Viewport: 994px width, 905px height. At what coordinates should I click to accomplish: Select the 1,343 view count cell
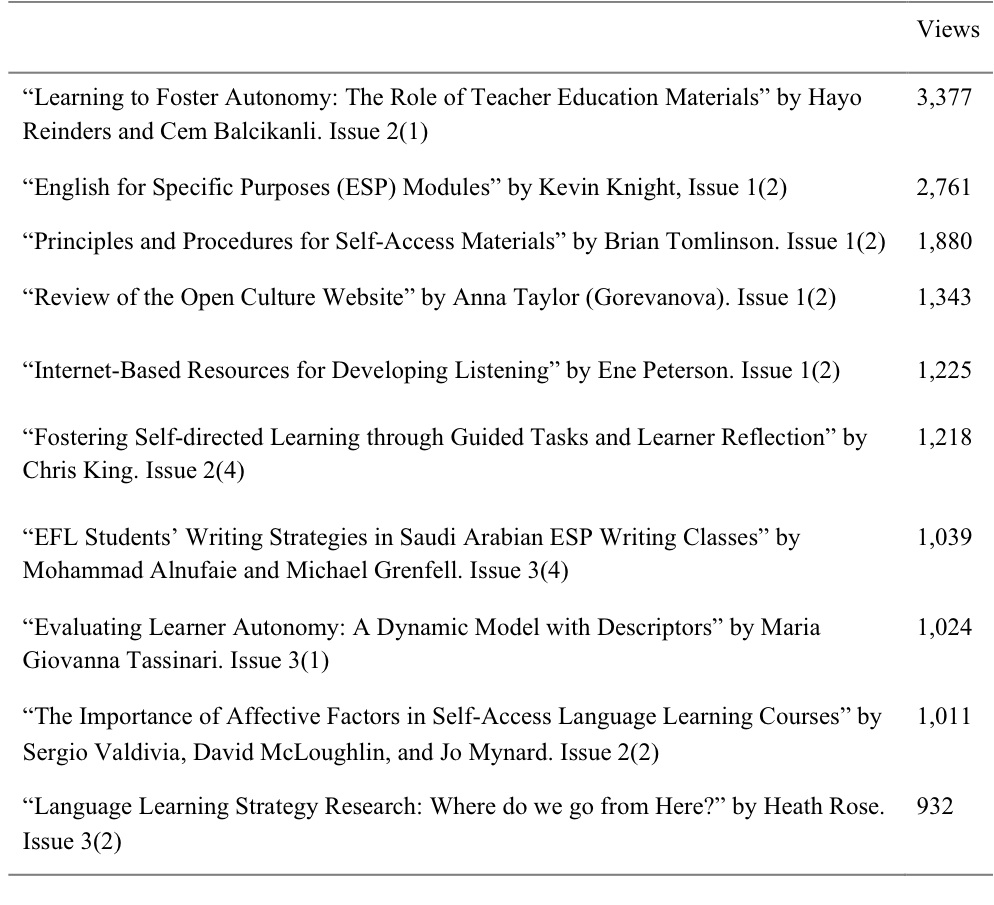click(943, 298)
